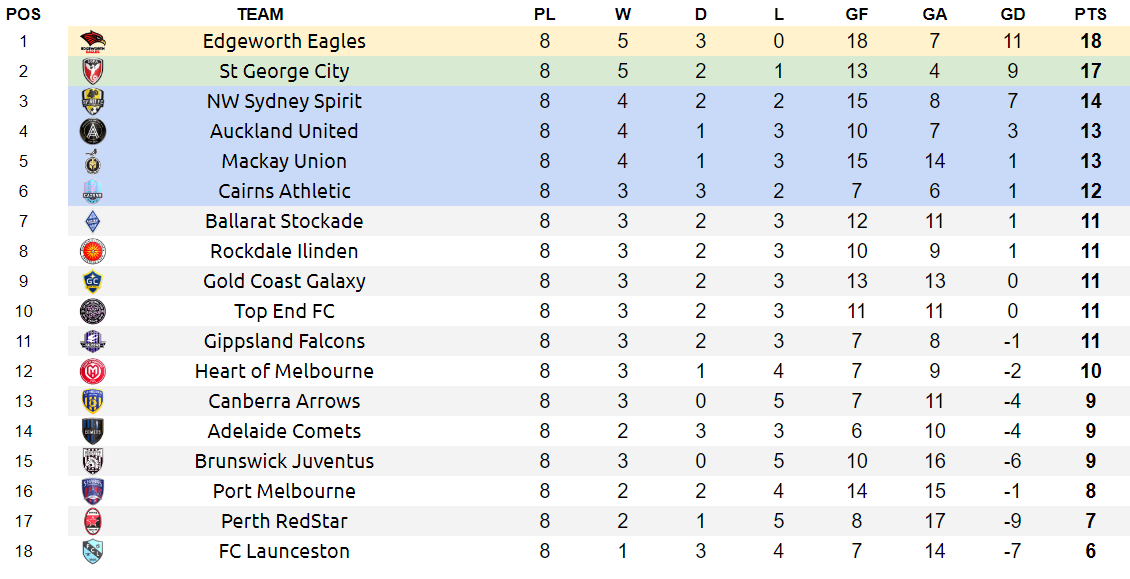Click the GD column header
Viewport: 1130px width, 579px height.
coord(1013,14)
